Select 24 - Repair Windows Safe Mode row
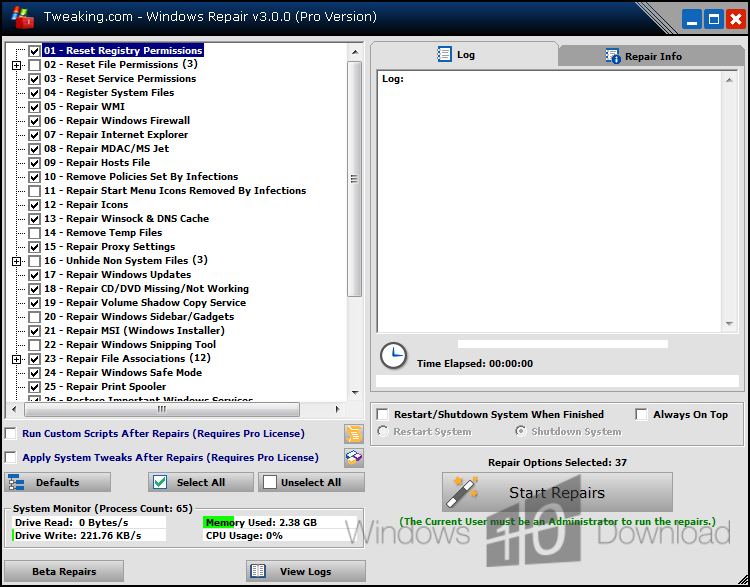 [x=123, y=373]
